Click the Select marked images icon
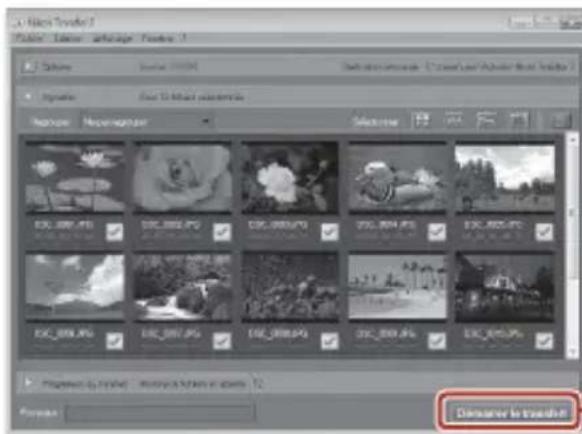Image resolution: width=582 pixels, height=434 pixels. click(454, 121)
